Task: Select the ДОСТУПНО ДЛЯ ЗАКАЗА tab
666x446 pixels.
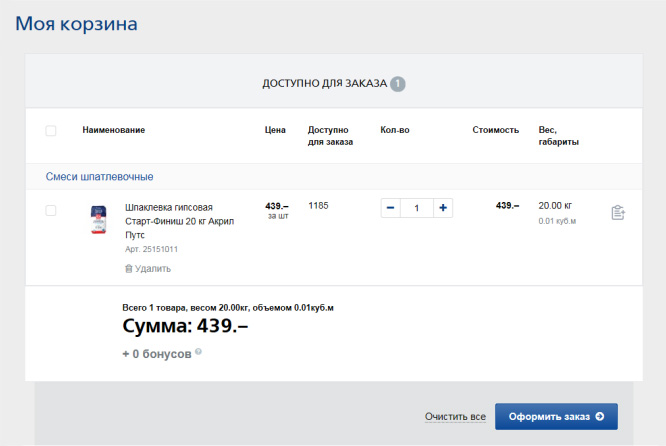Action: 324,84
